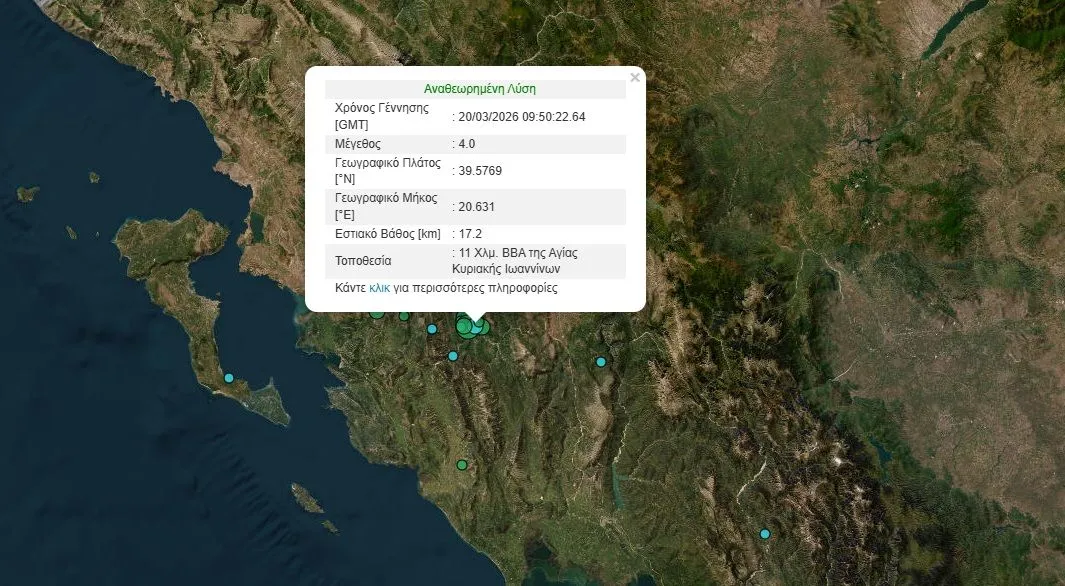Click the large green marker cluster under the popup tip

[x=468, y=326]
